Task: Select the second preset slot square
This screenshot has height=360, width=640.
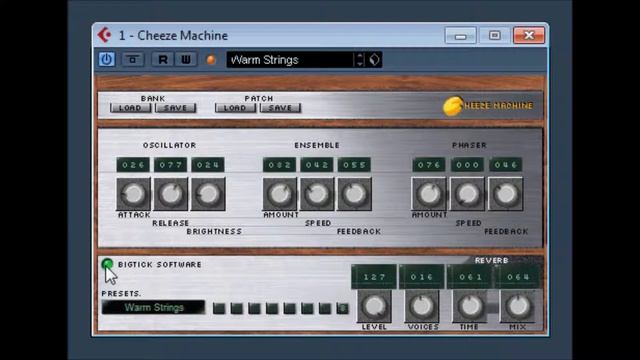Action: (236, 308)
